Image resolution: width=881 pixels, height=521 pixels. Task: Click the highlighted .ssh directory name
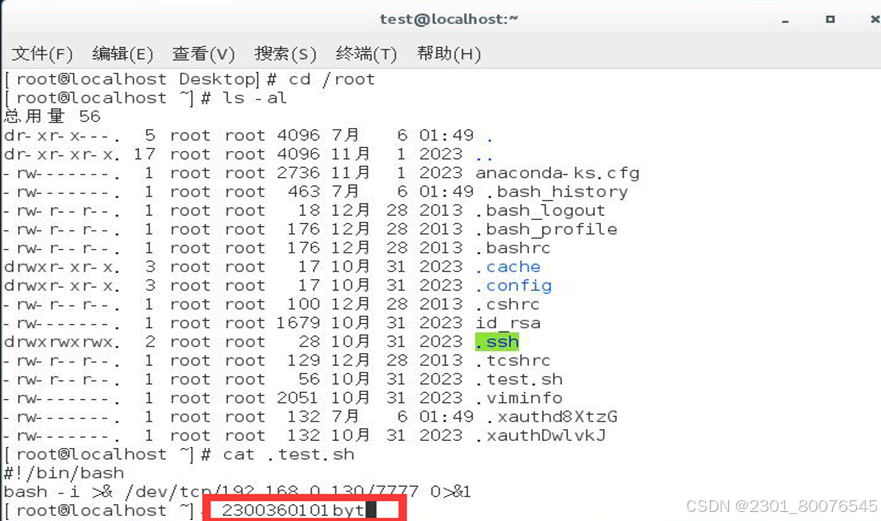click(497, 342)
